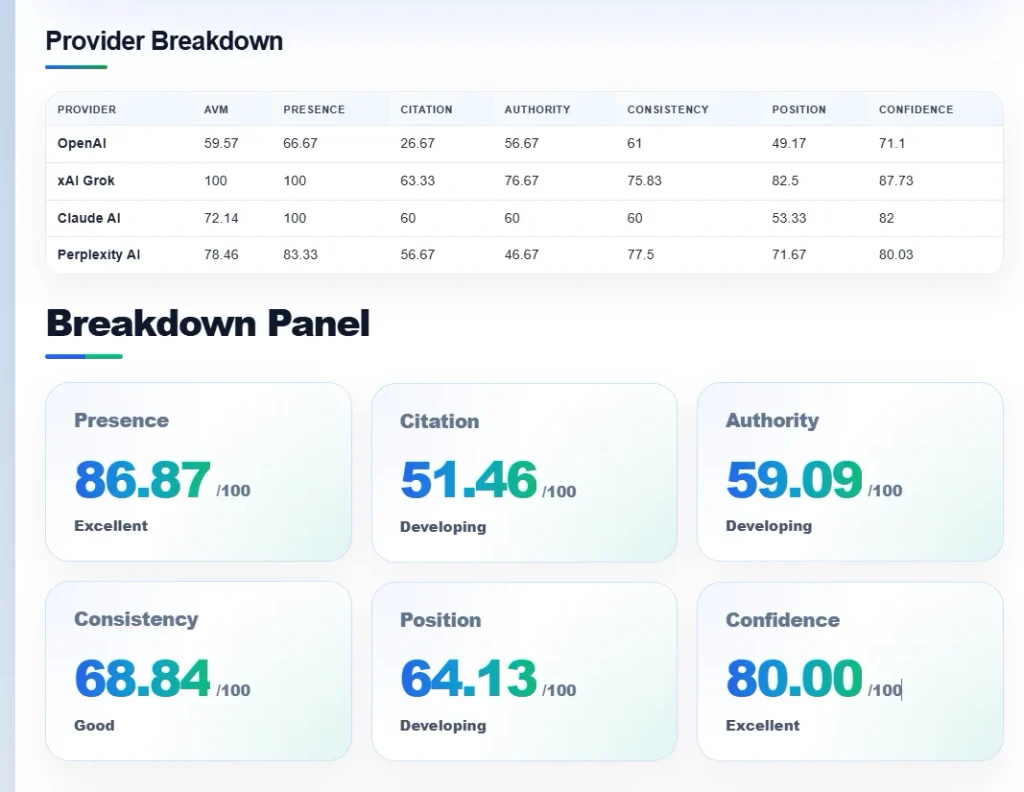Select the Claude AI provider row name

pyautogui.click(x=89, y=218)
